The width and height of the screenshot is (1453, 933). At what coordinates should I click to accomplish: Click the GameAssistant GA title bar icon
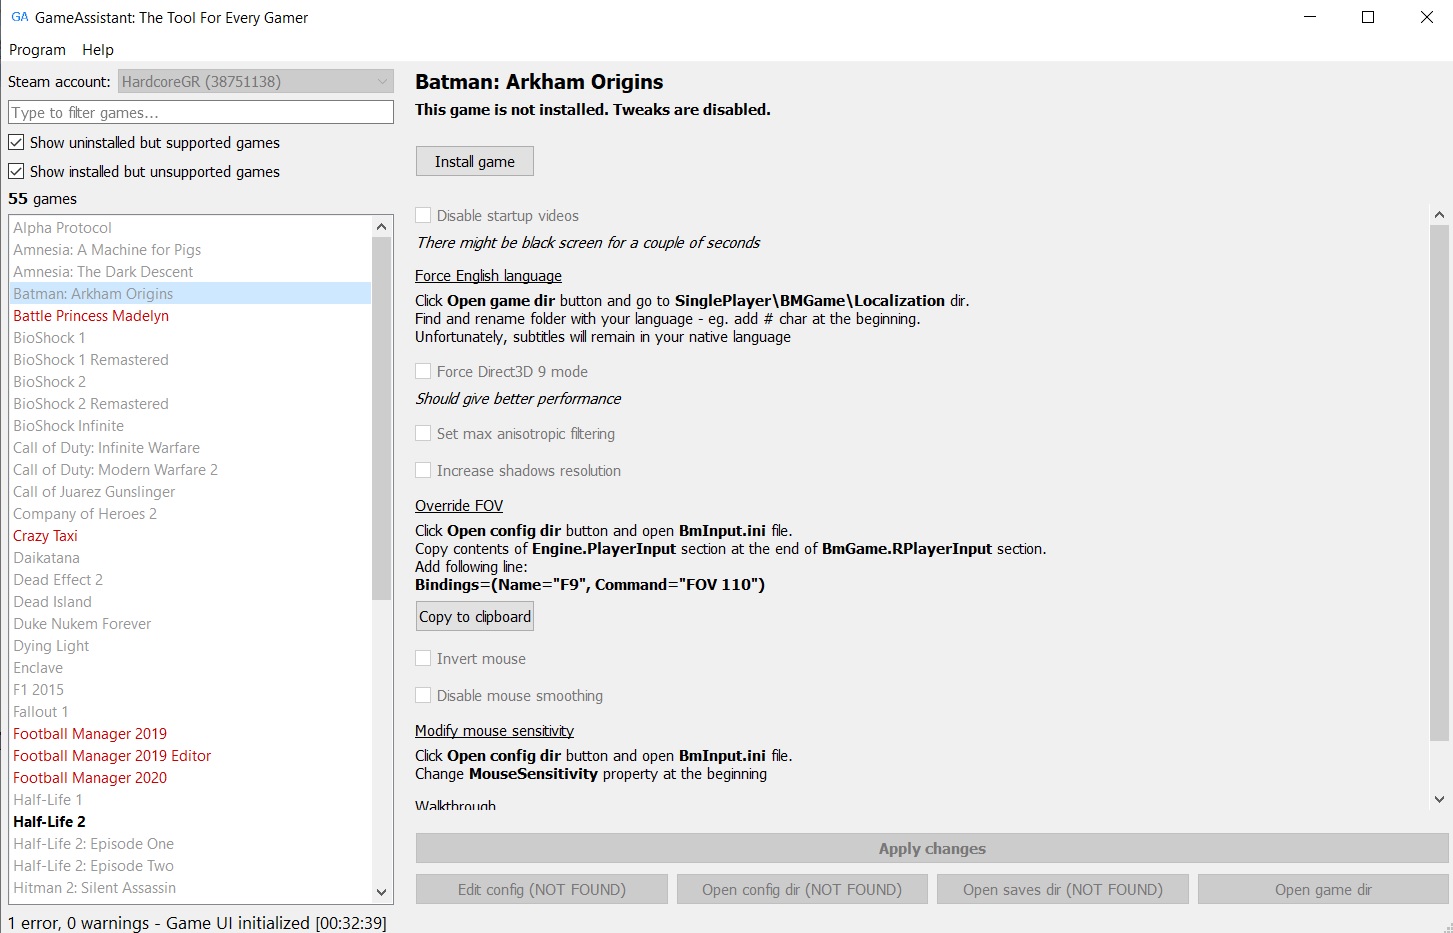[19, 17]
